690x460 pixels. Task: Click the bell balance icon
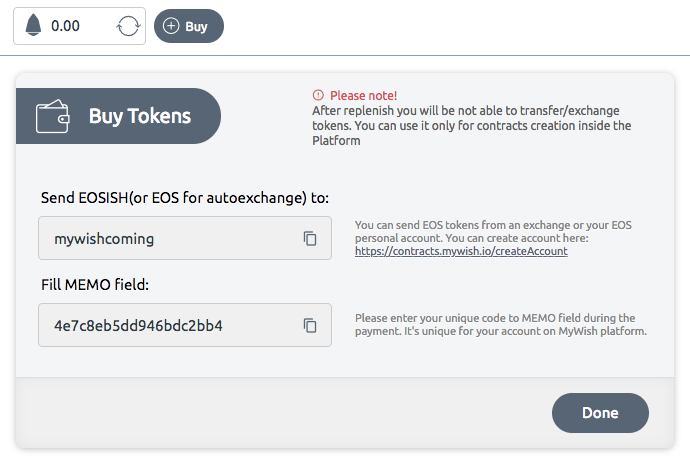33,25
